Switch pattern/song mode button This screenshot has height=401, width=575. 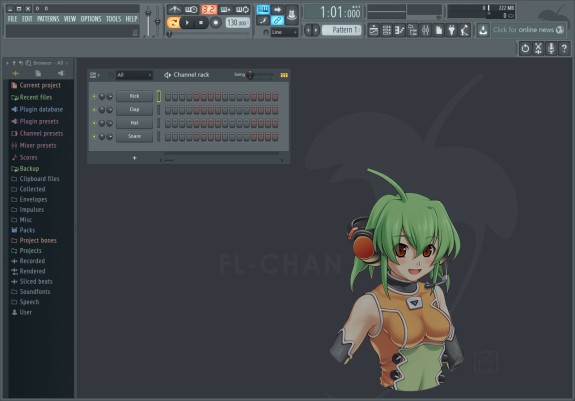[173, 23]
